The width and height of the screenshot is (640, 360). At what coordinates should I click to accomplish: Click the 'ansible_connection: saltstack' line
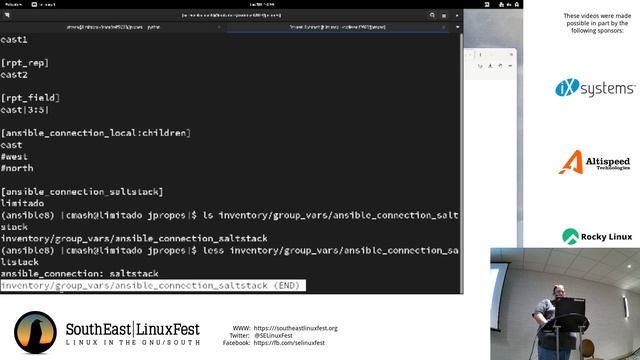(80, 273)
